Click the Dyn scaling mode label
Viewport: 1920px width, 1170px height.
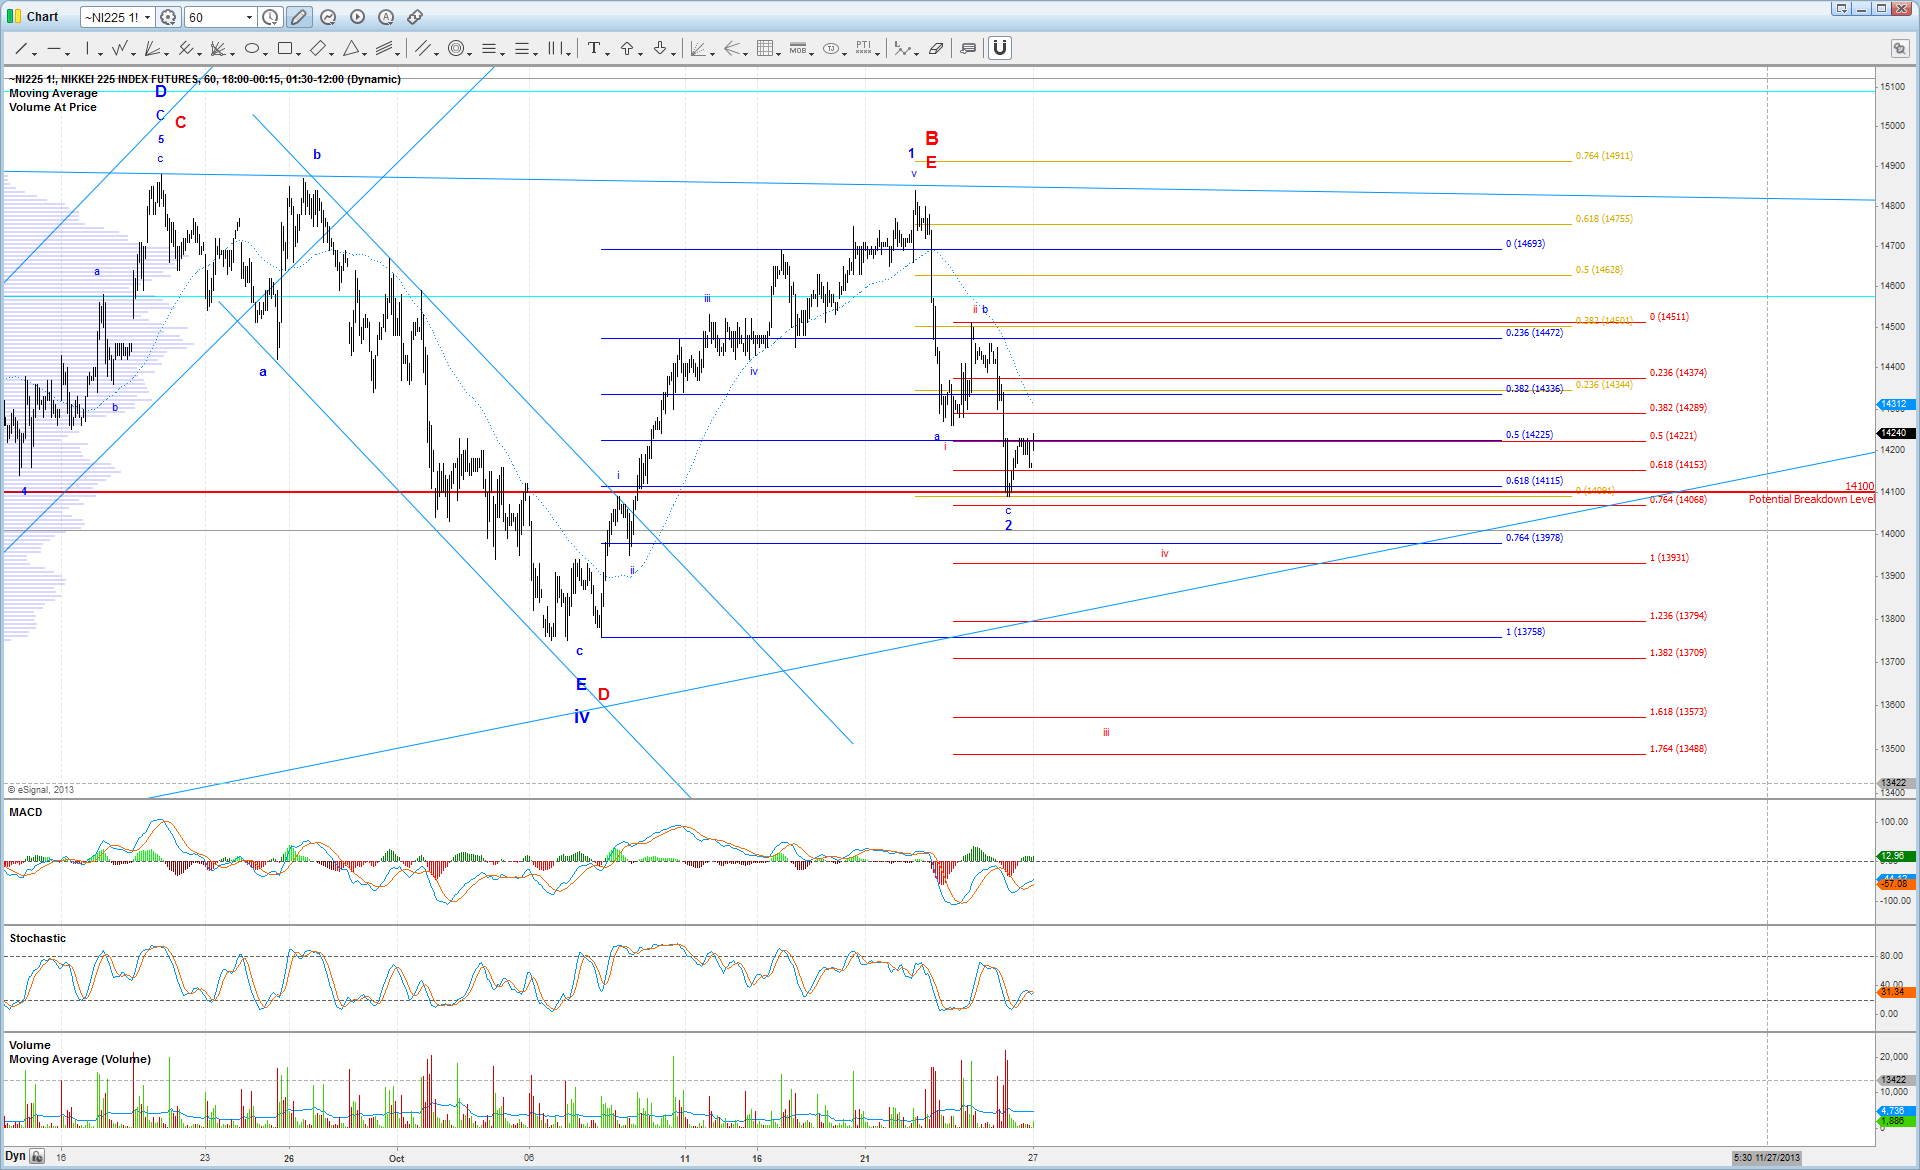click(16, 1156)
